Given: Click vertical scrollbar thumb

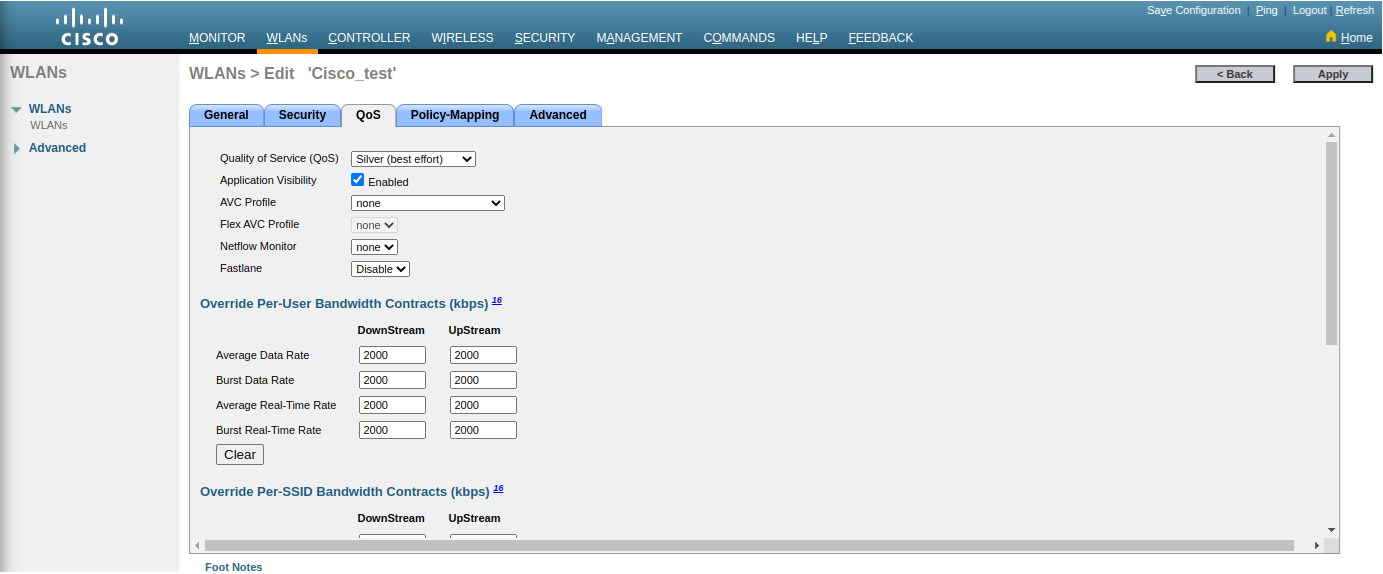Looking at the screenshot, I should pos(1331,243).
